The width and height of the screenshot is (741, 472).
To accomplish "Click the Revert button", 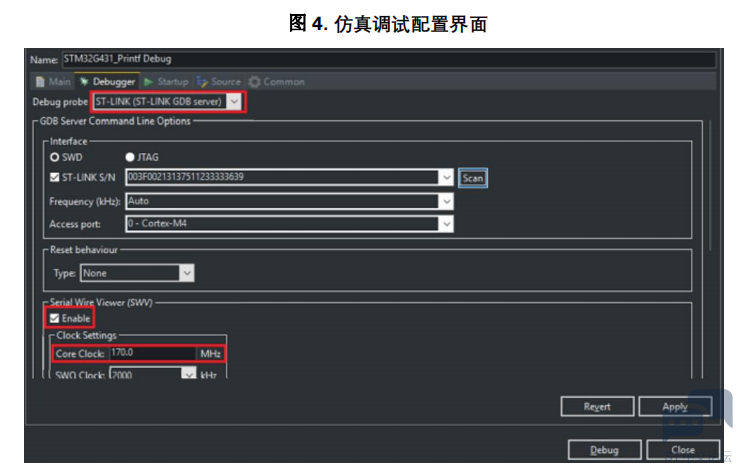I will tap(597, 407).
